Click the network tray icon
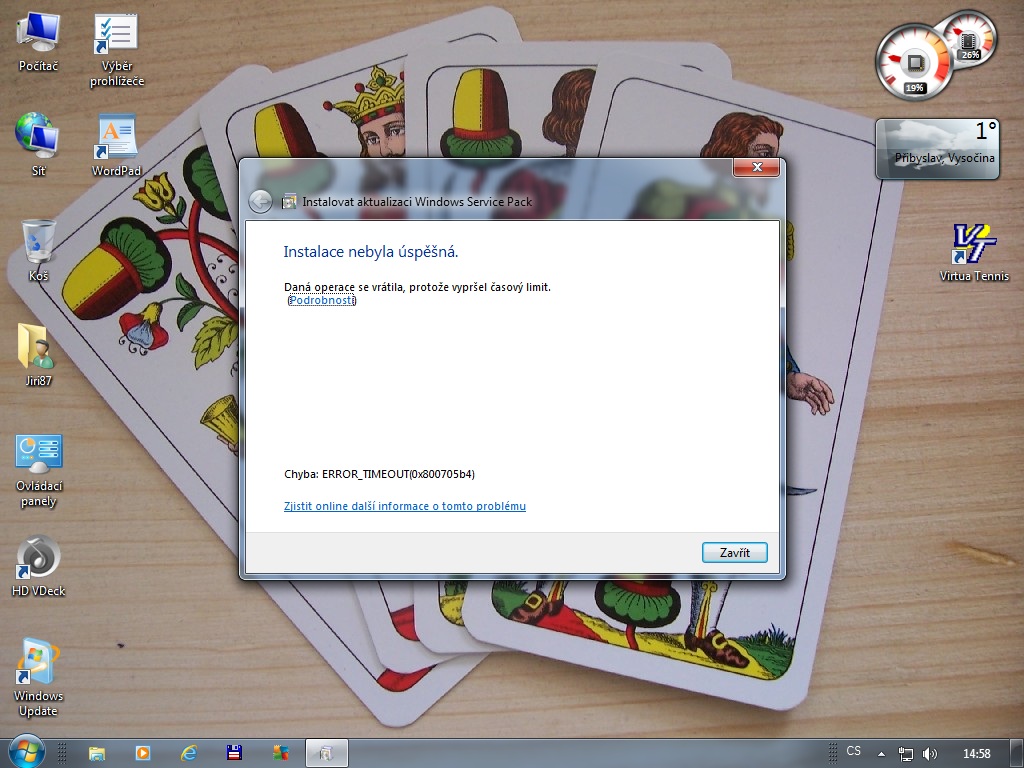Screen dimensions: 1024x768 click(x=905, y=754)
